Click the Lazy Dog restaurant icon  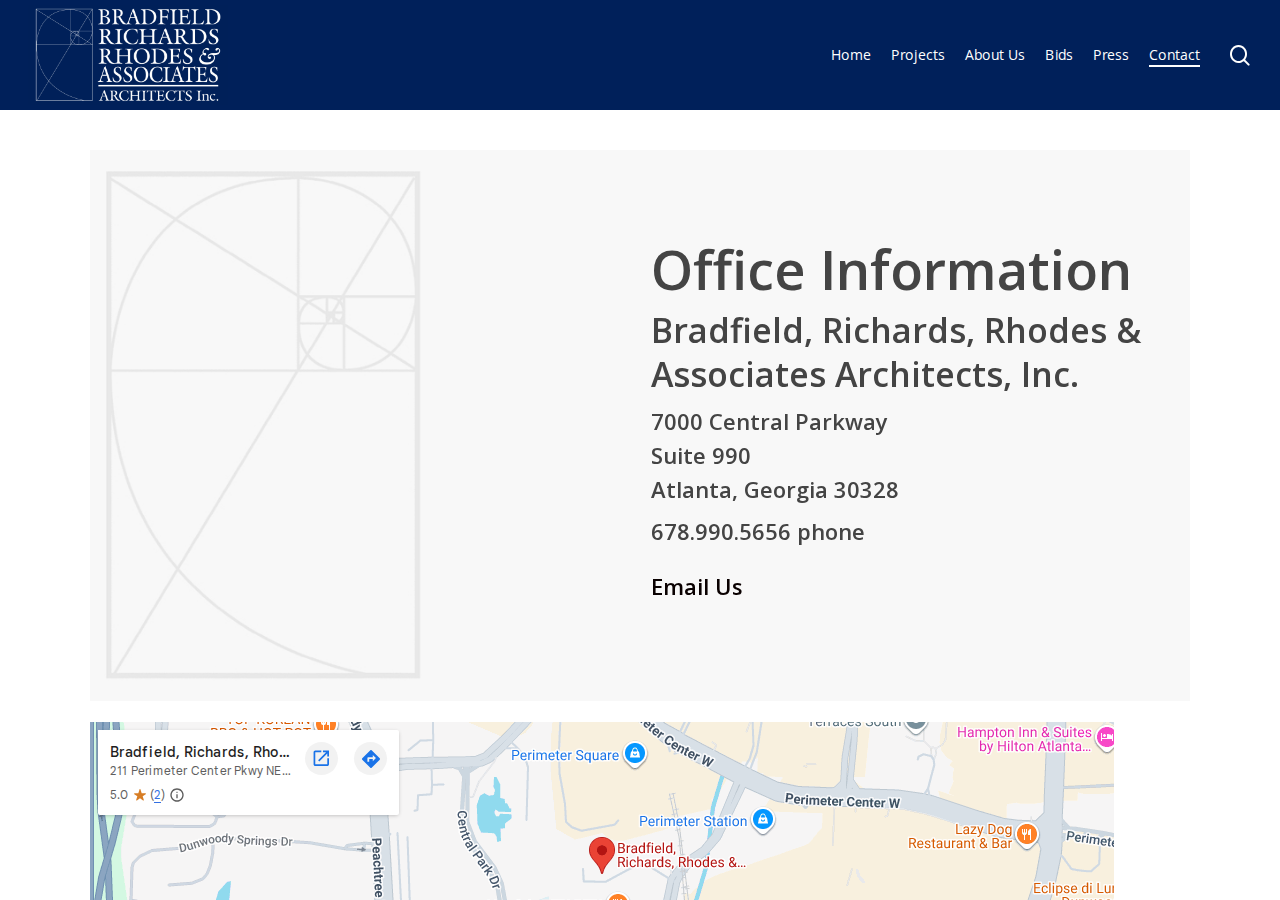[1026, 834]
